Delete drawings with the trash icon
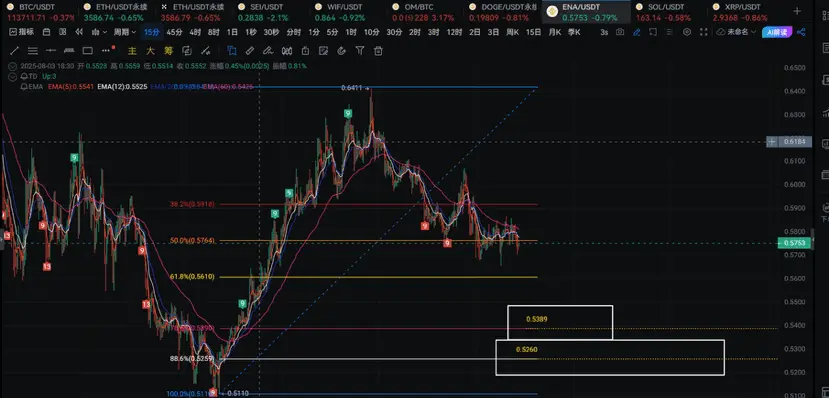 (378, 51)
